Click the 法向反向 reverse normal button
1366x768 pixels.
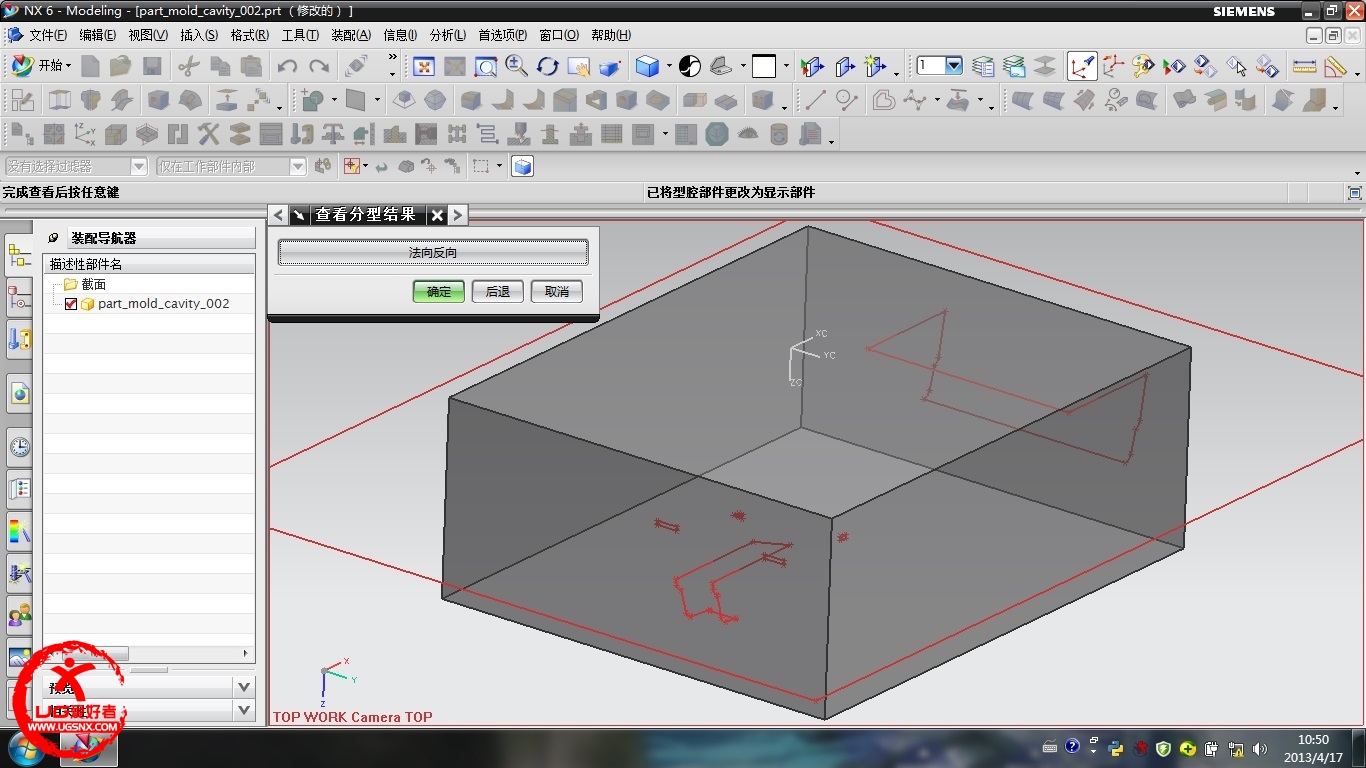tap(433, 253)
